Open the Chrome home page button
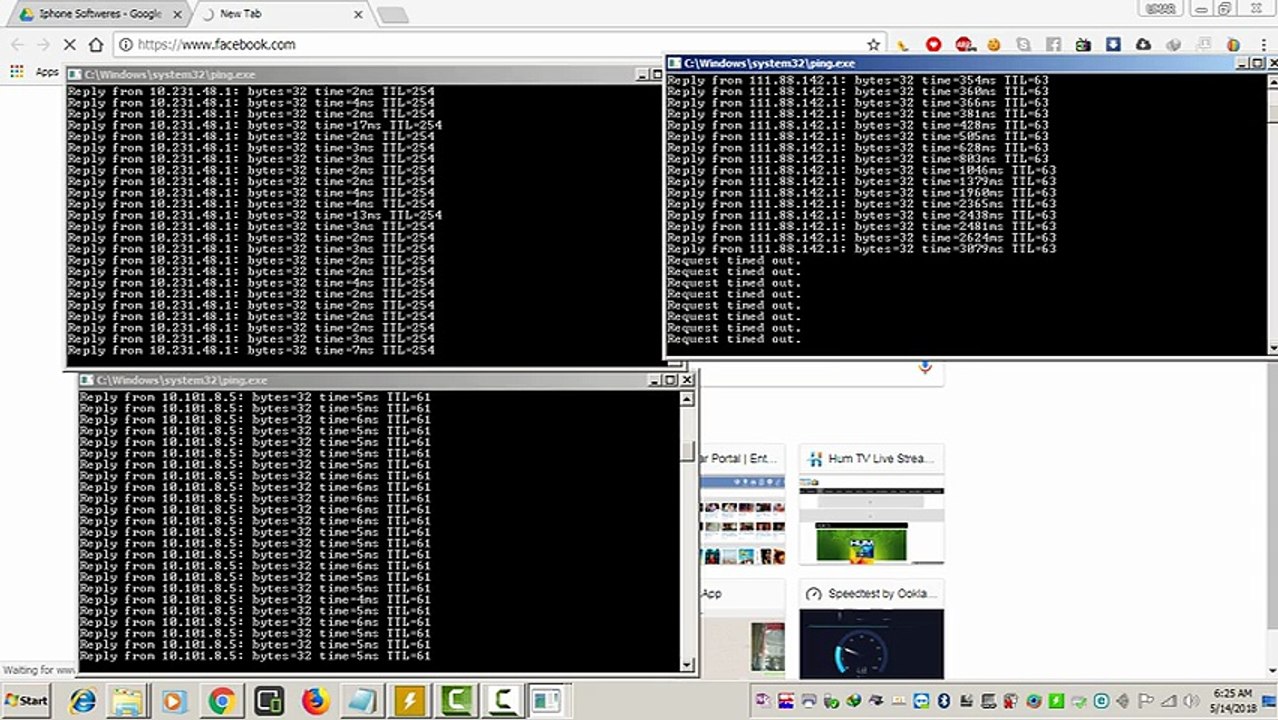 [96, 45]
